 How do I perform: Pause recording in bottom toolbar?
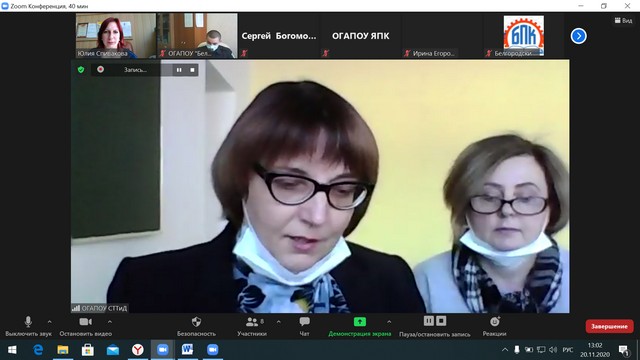[x=429, y=321]
